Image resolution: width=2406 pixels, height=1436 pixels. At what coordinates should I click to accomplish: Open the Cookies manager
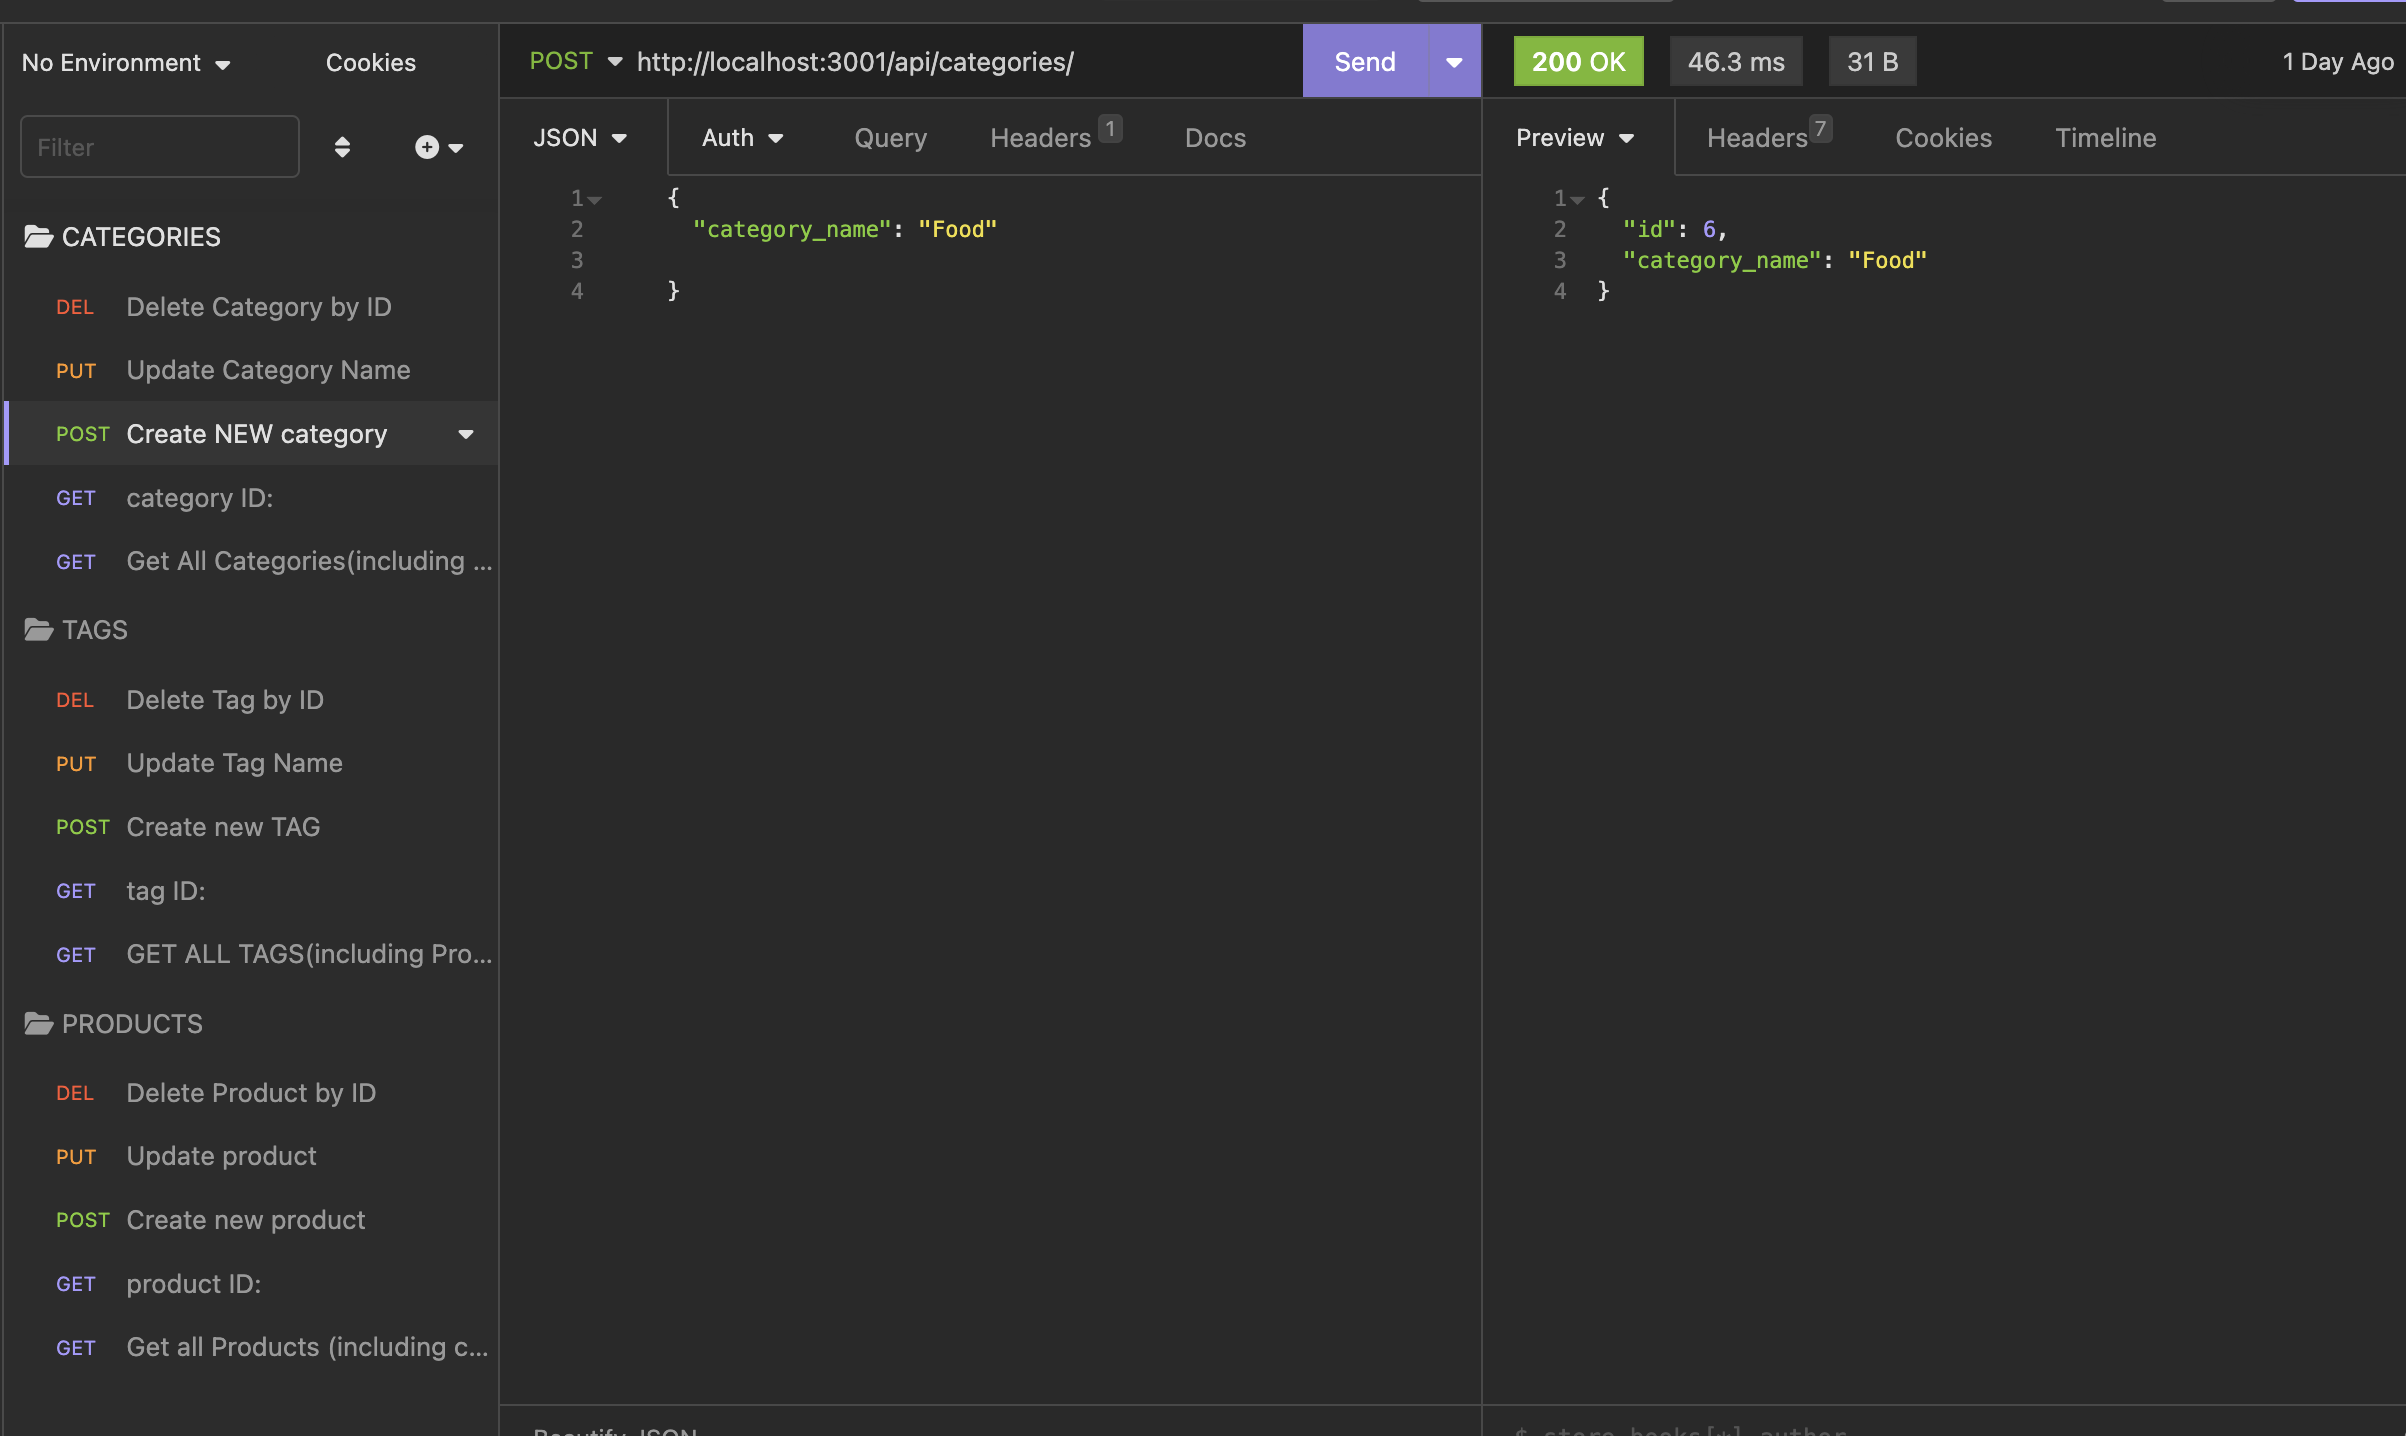(x=370, y=62)
